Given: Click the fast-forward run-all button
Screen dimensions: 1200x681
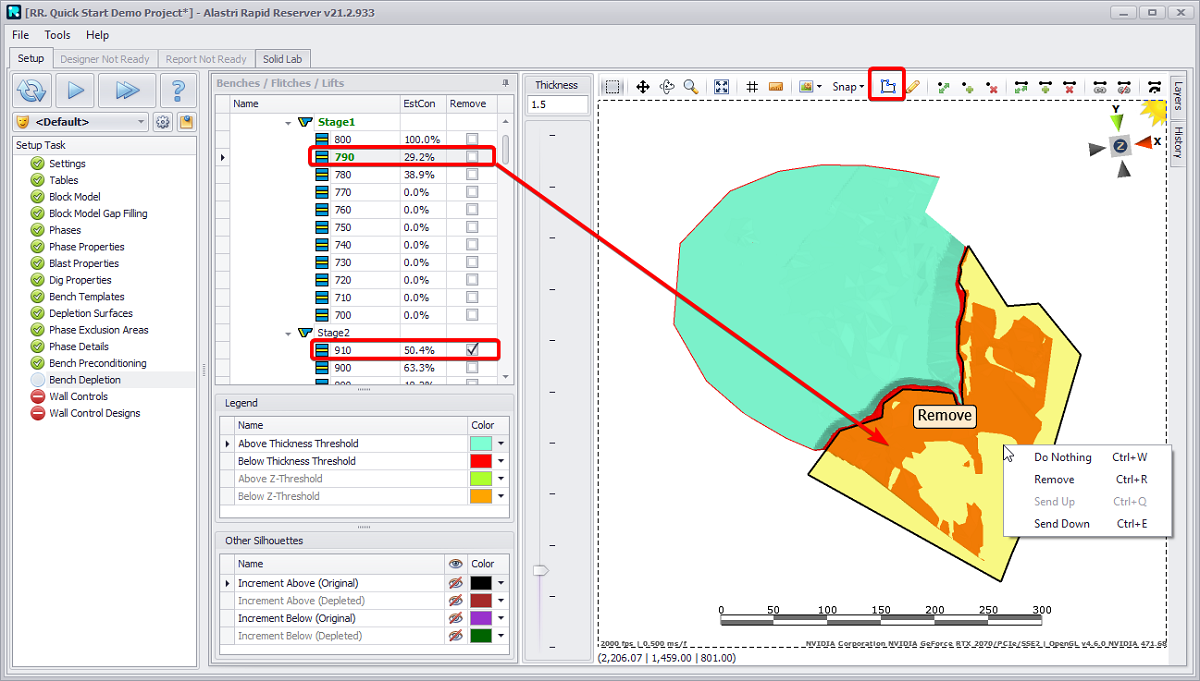Looking at the screenshot, I should coord(127,90).
